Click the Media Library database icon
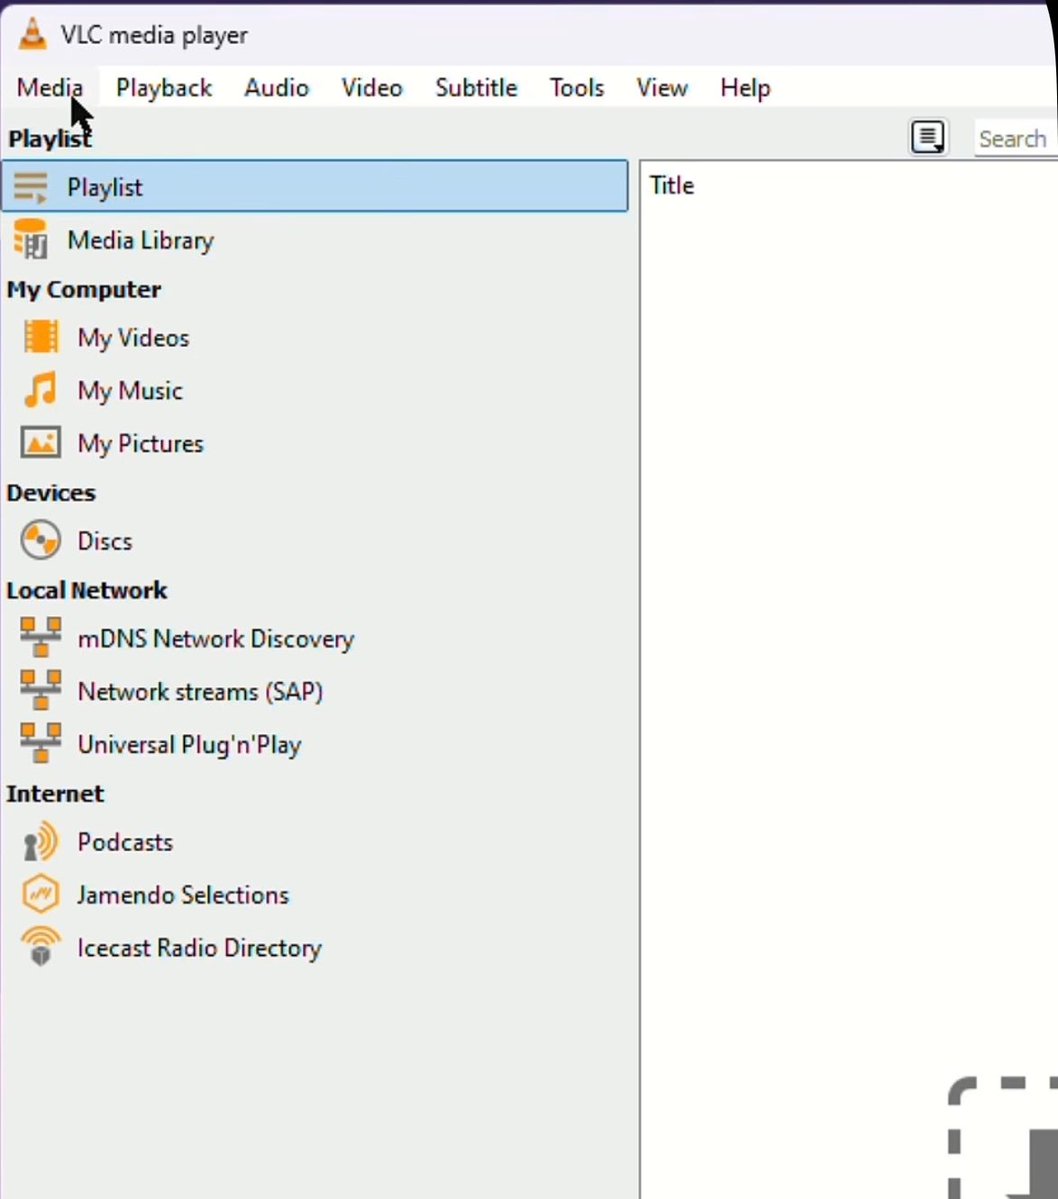Image resolution: width=1058 pixels, height=1199 pixels. 31,239
